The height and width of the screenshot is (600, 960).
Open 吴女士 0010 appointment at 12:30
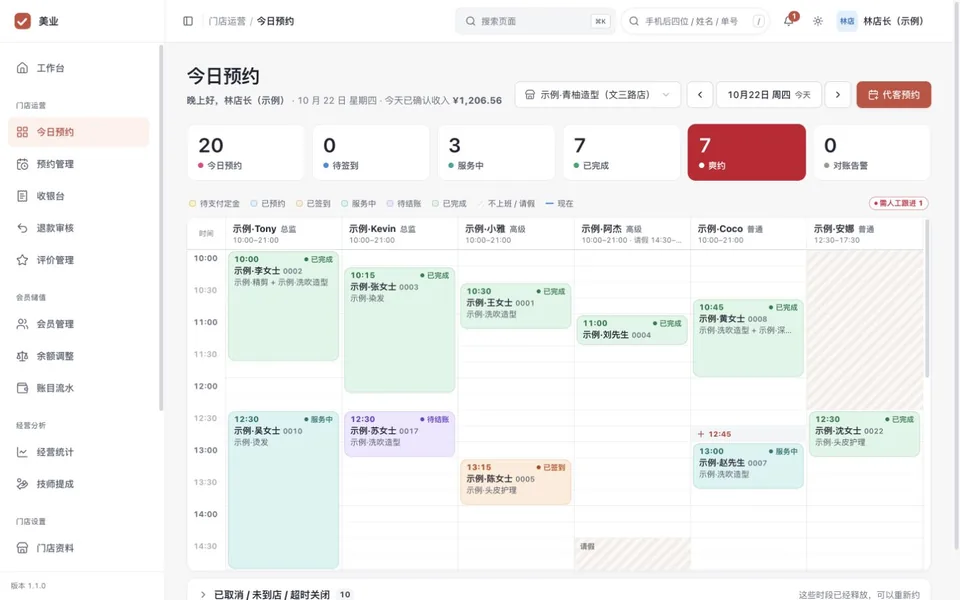283,490
